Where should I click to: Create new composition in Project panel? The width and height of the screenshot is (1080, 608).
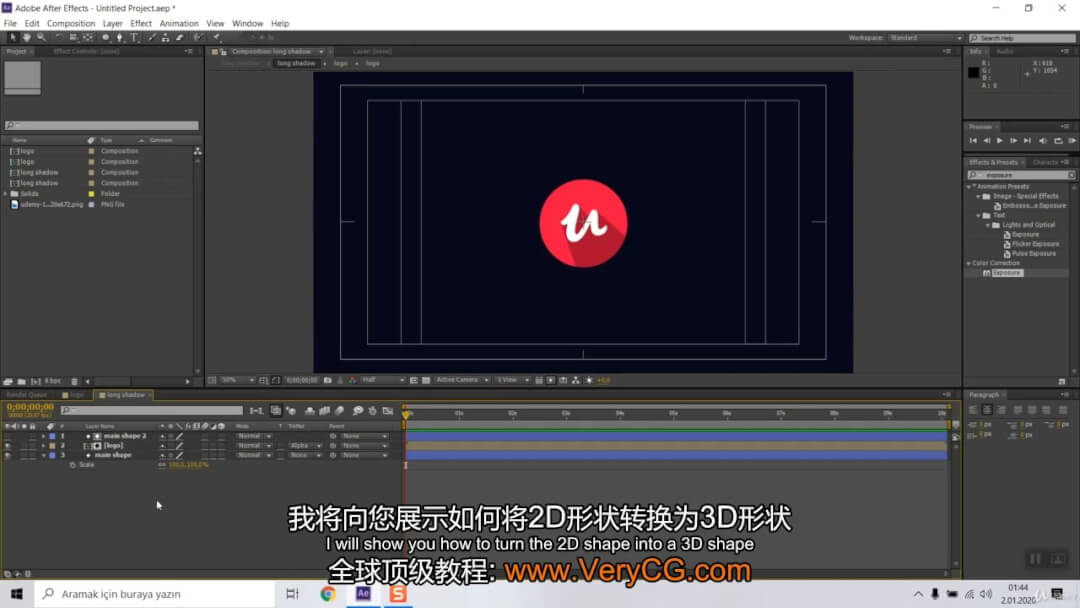(35, 381)
